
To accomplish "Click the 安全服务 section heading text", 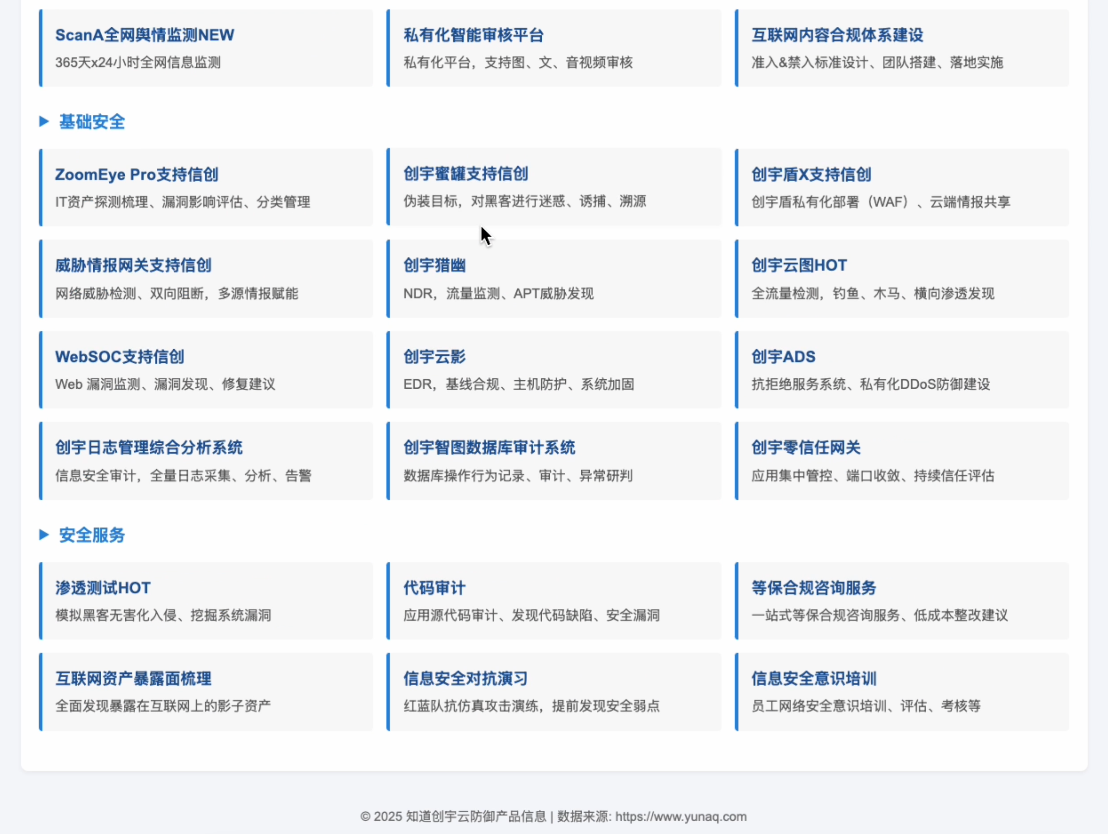I will [x=92, y=535].
